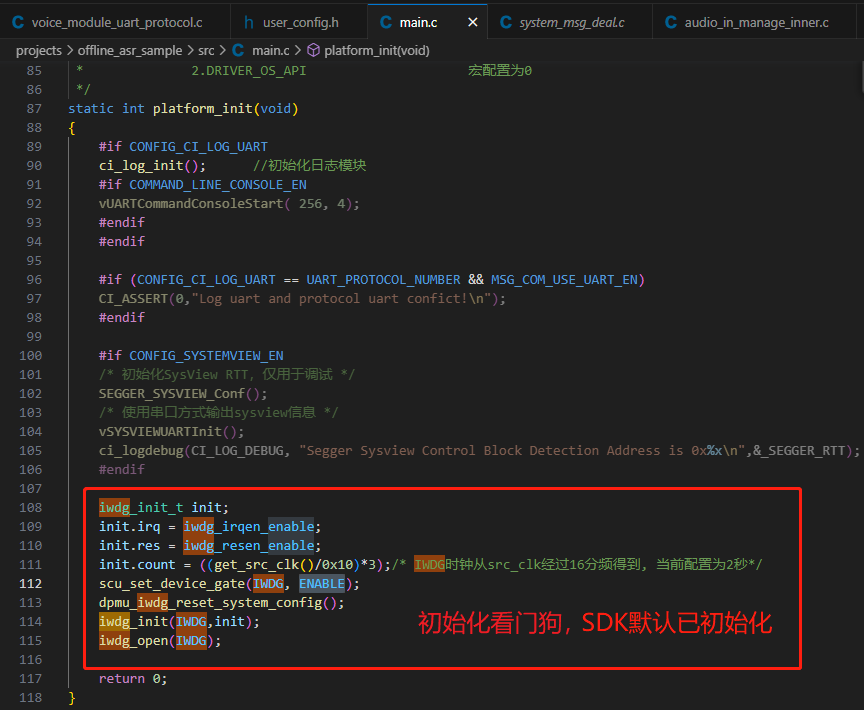The height and width of the screenshot is (710, 864).
Task: Click the C file icon on main.c tab
Action: tap(386, 22)
